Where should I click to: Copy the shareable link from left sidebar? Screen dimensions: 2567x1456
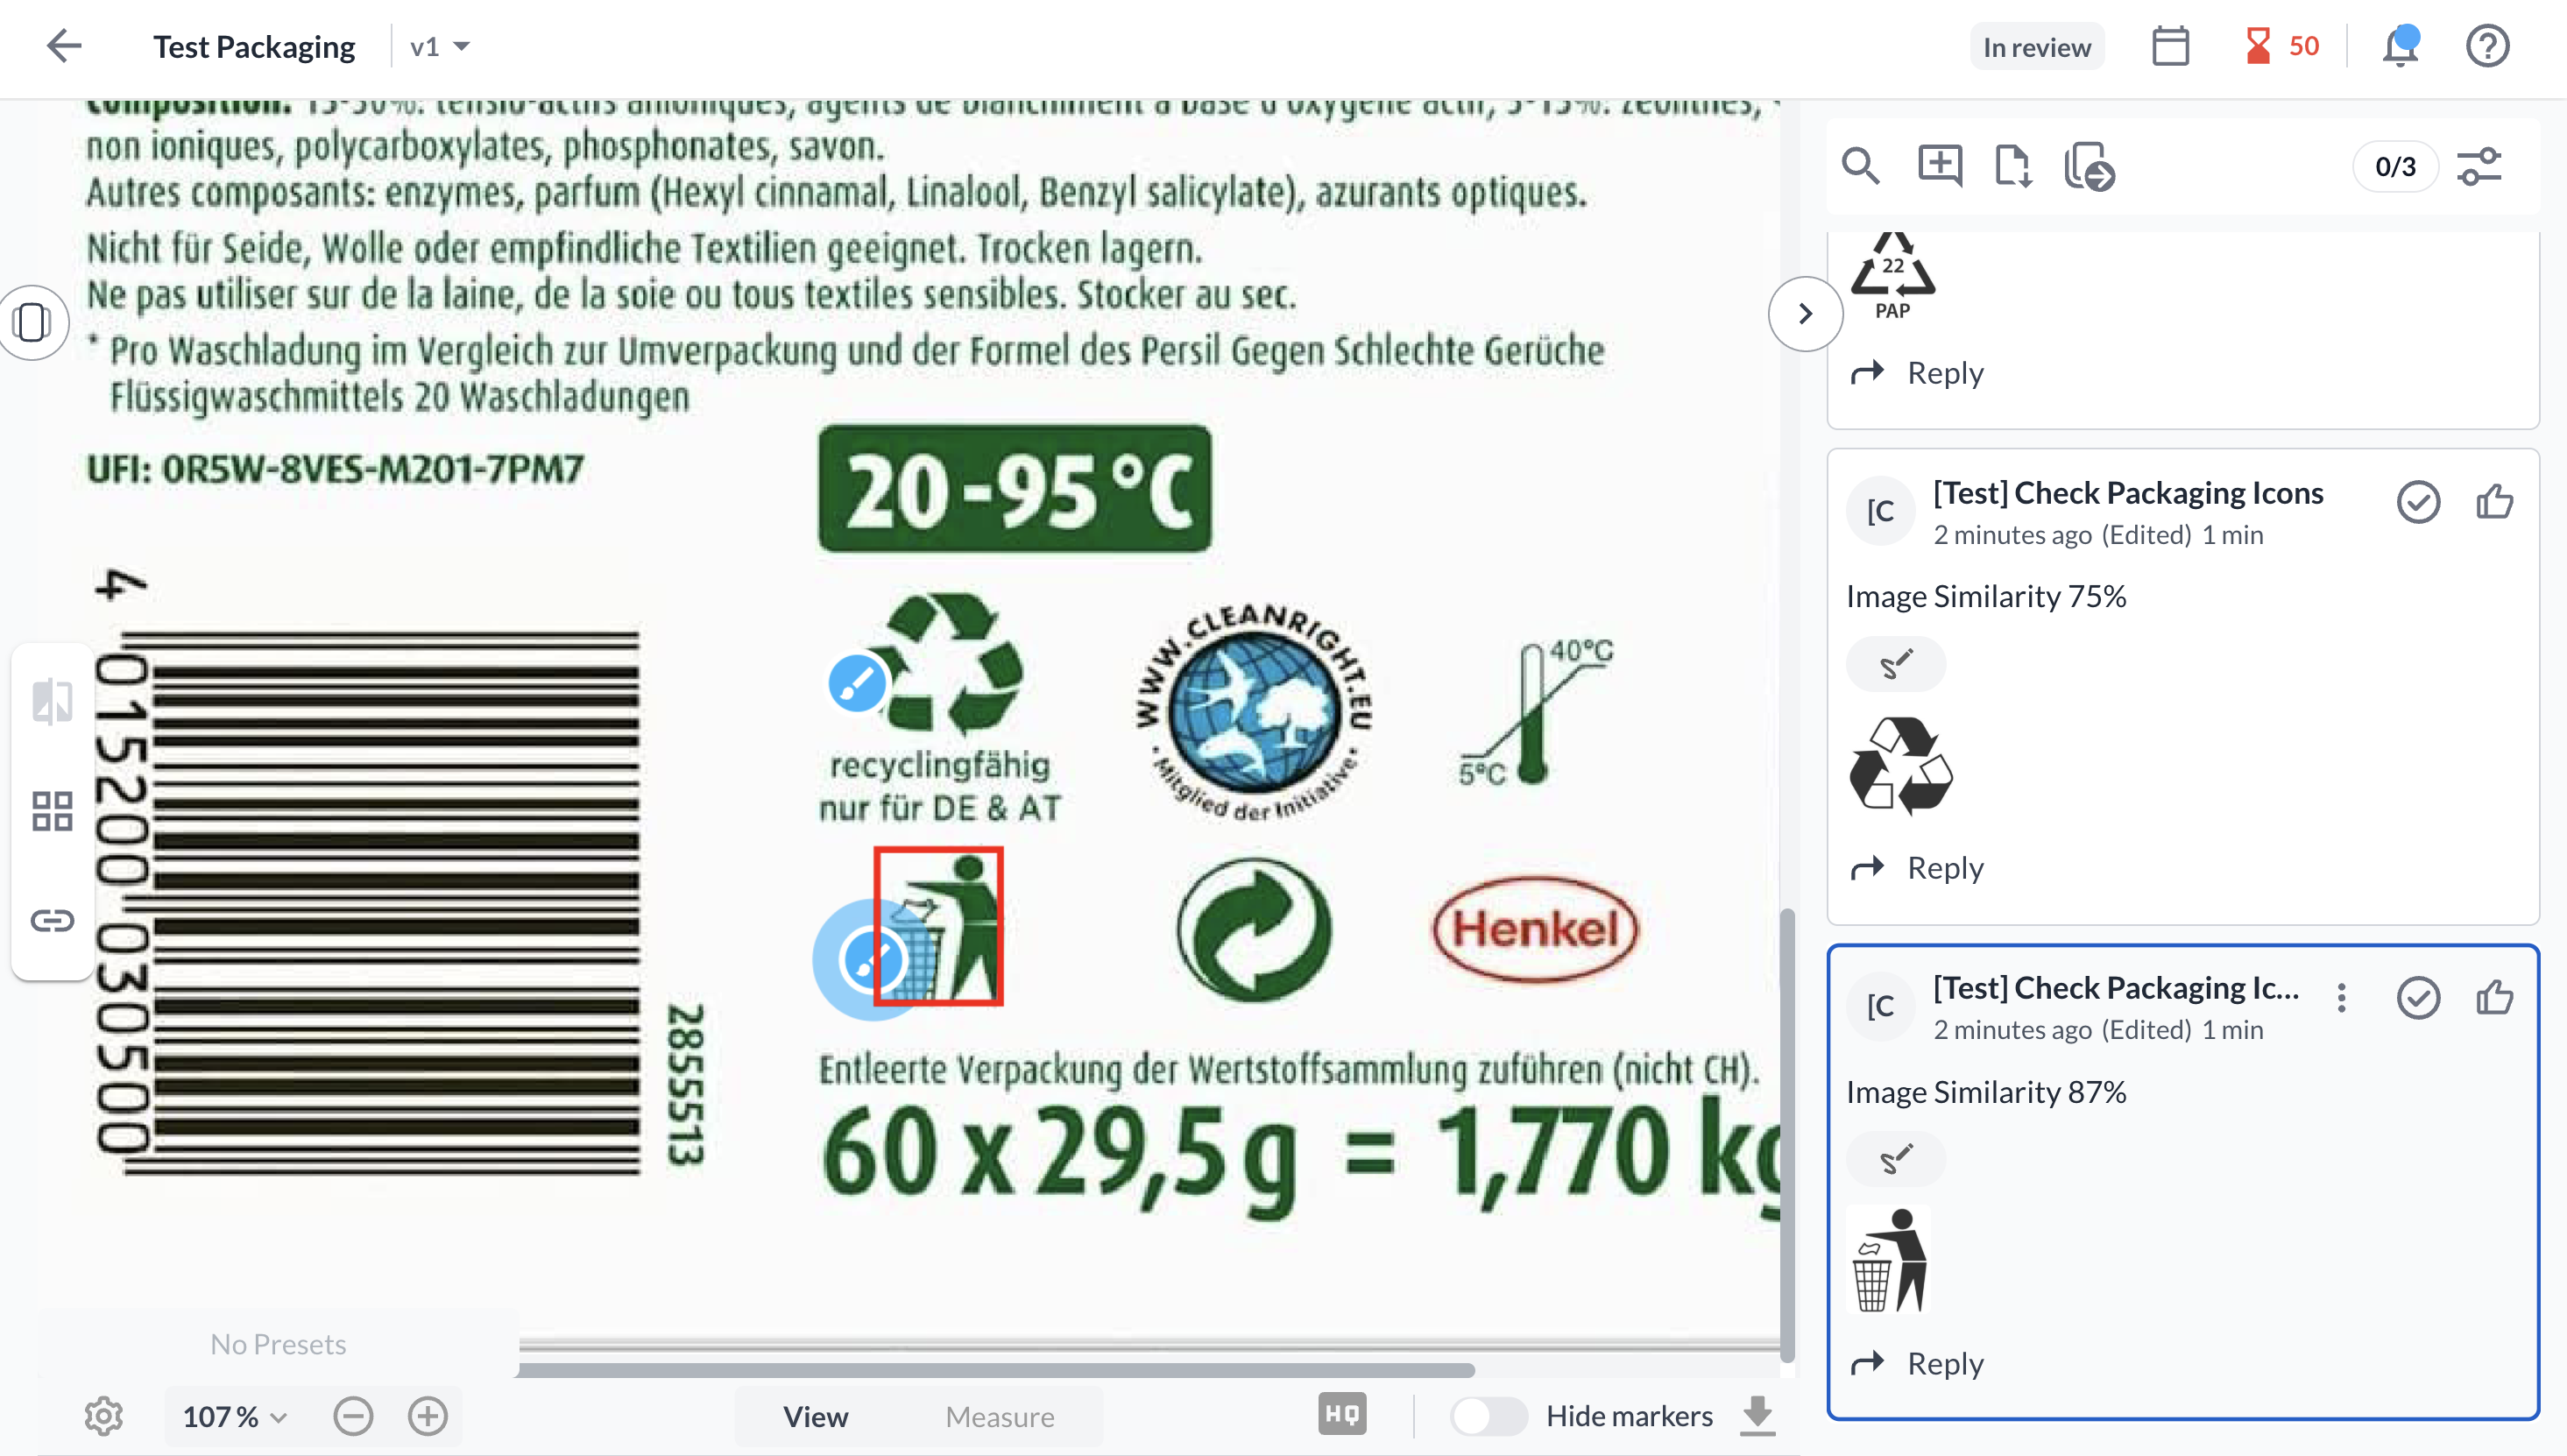click(x=51, y=921)
